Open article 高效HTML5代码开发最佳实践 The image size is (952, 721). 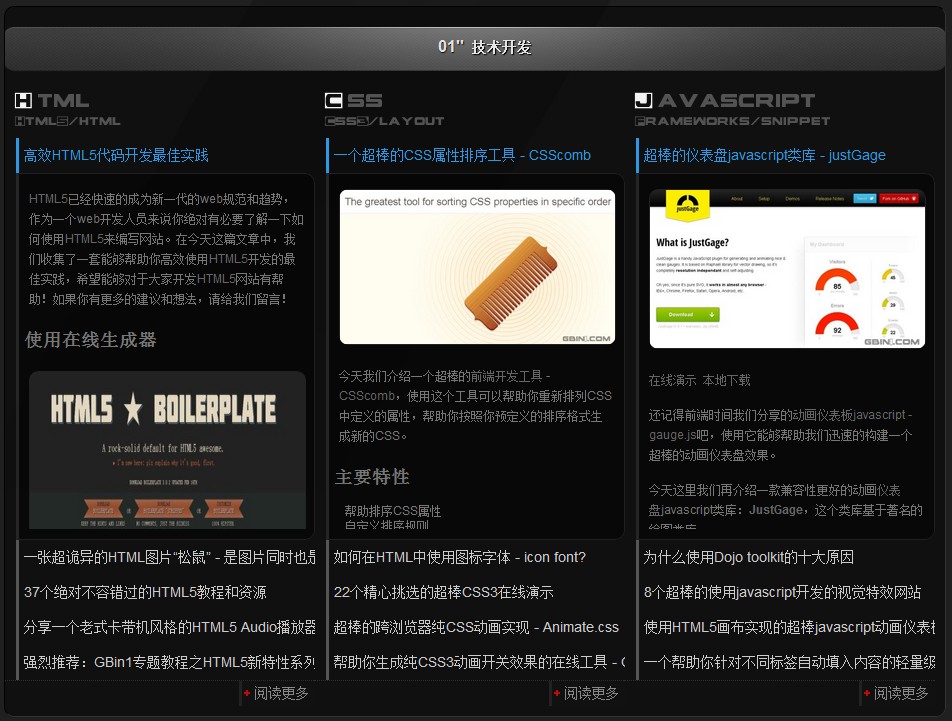116,155
